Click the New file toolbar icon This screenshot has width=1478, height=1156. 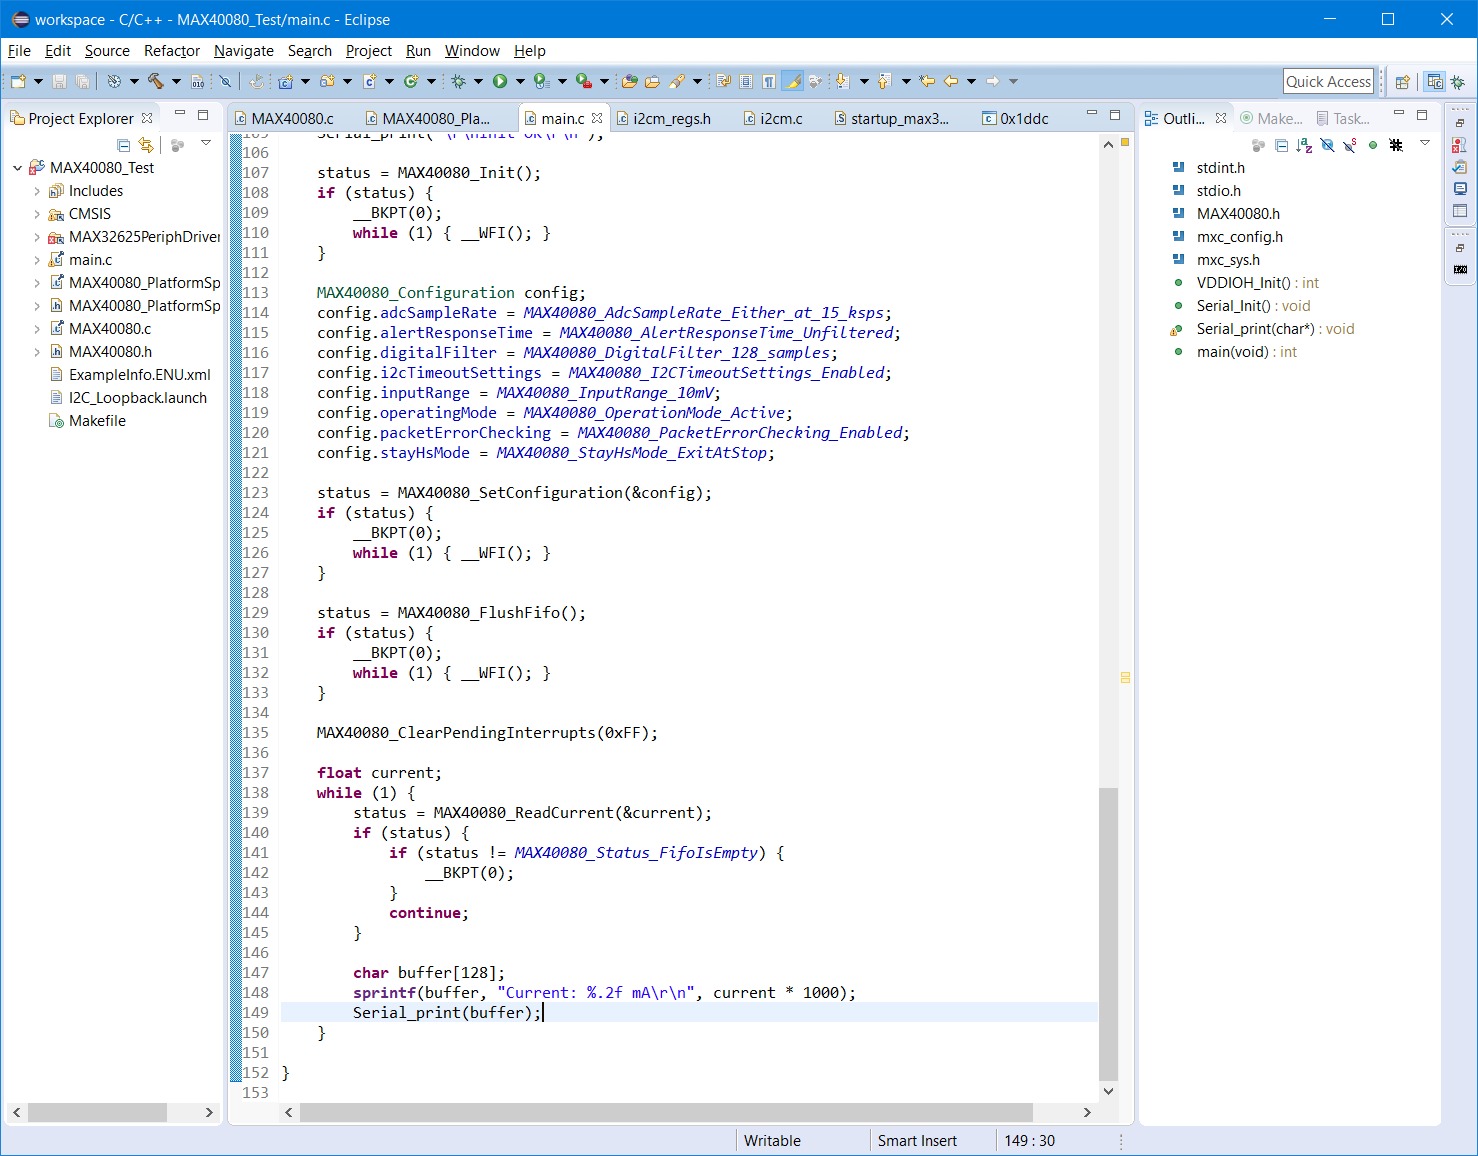18,81
